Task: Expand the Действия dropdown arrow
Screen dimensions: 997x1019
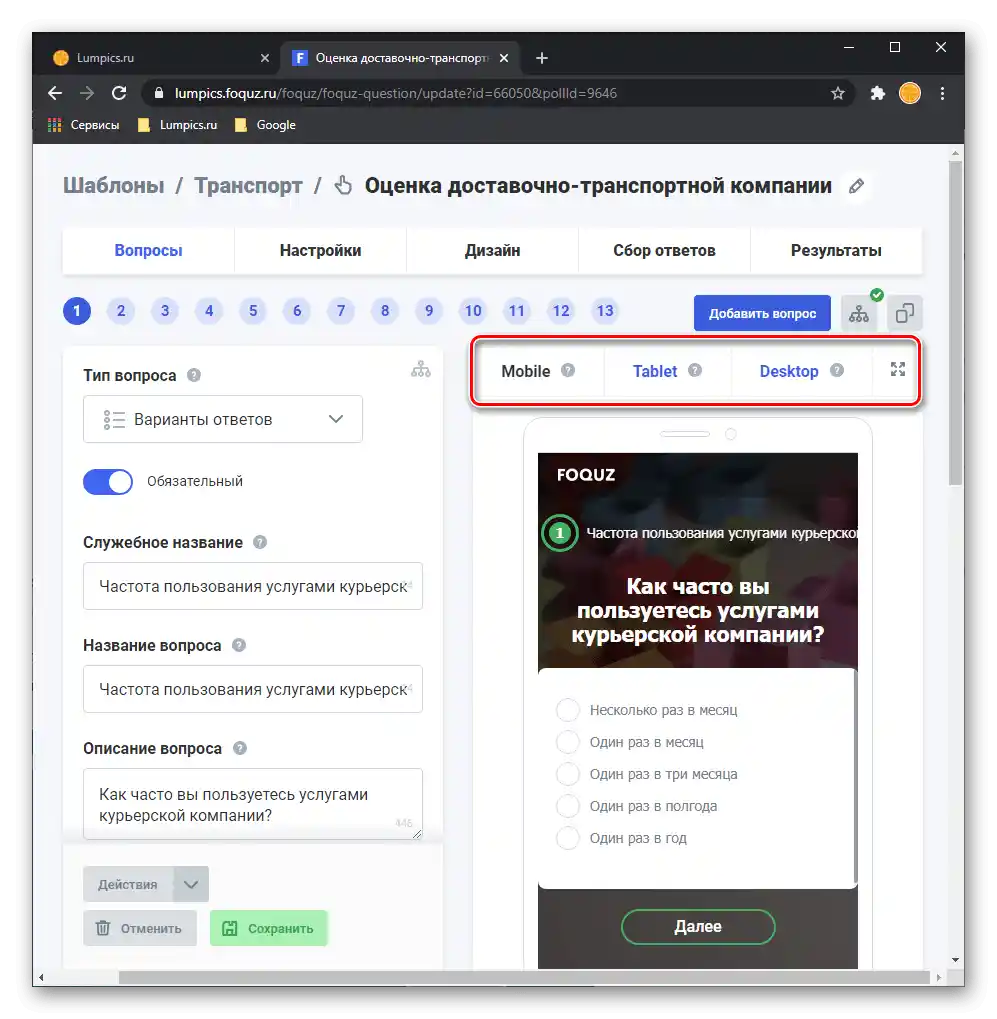Action: click(191, 884)
